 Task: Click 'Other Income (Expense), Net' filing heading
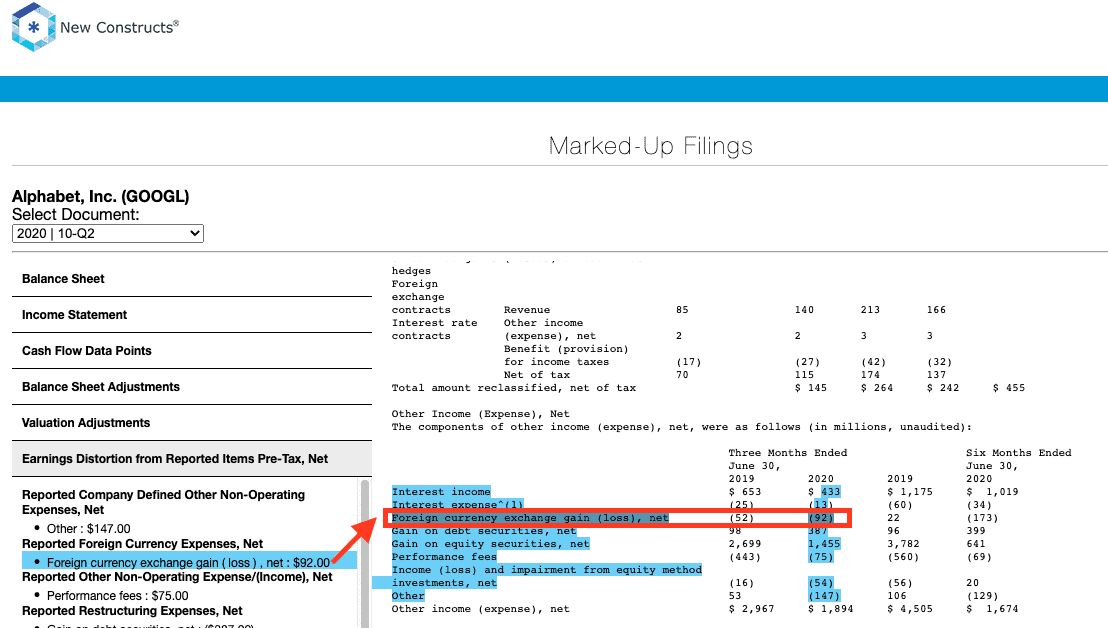[481, 414]
